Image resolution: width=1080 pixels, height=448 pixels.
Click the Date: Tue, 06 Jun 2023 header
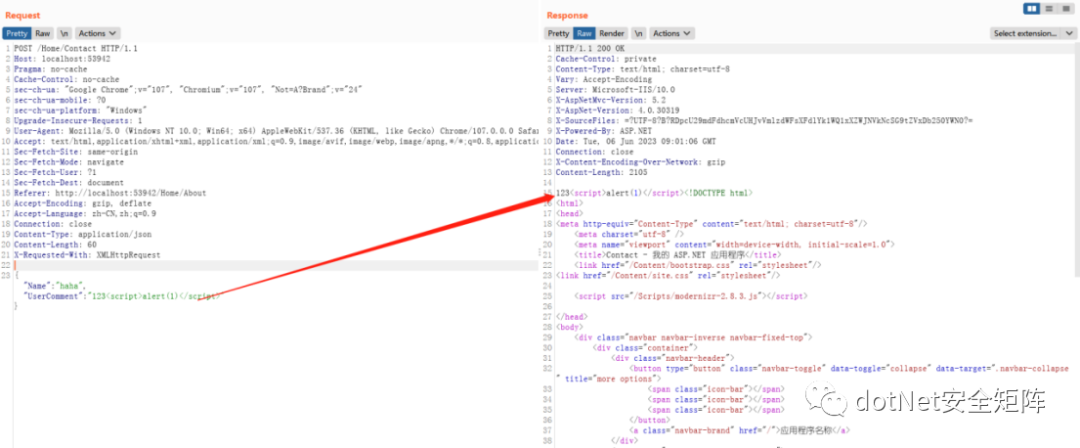(x=634, y=141)
